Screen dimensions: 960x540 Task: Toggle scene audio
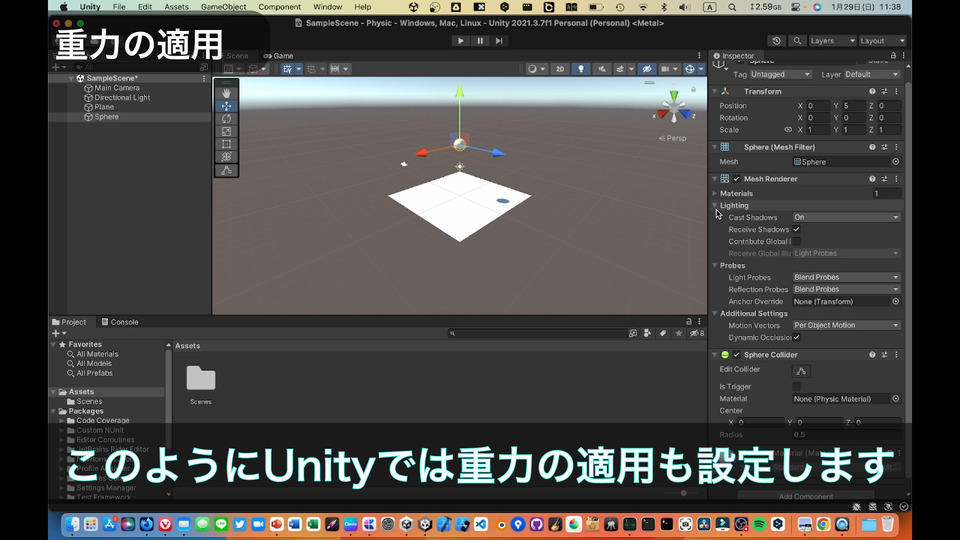click(602, 69)
